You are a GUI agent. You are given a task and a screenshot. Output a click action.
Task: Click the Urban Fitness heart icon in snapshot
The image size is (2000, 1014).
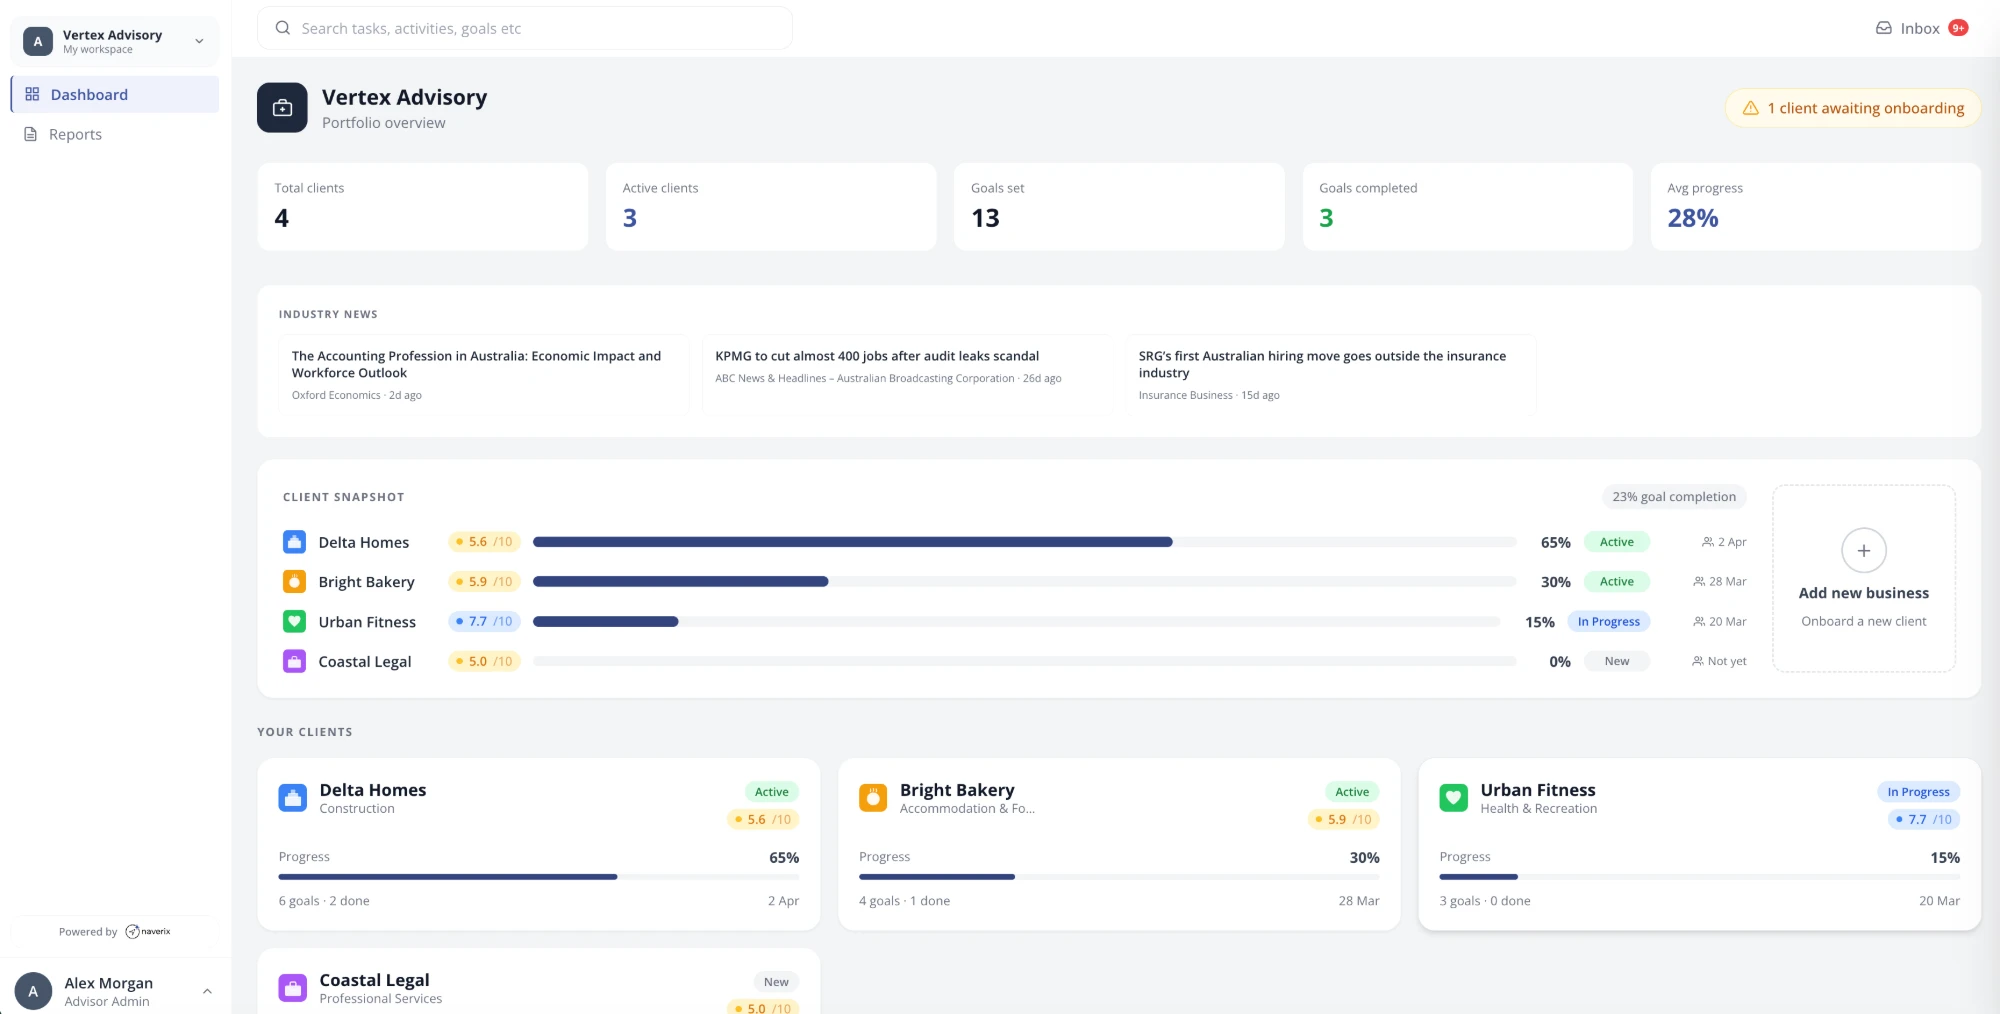click(x=294, y=622)
